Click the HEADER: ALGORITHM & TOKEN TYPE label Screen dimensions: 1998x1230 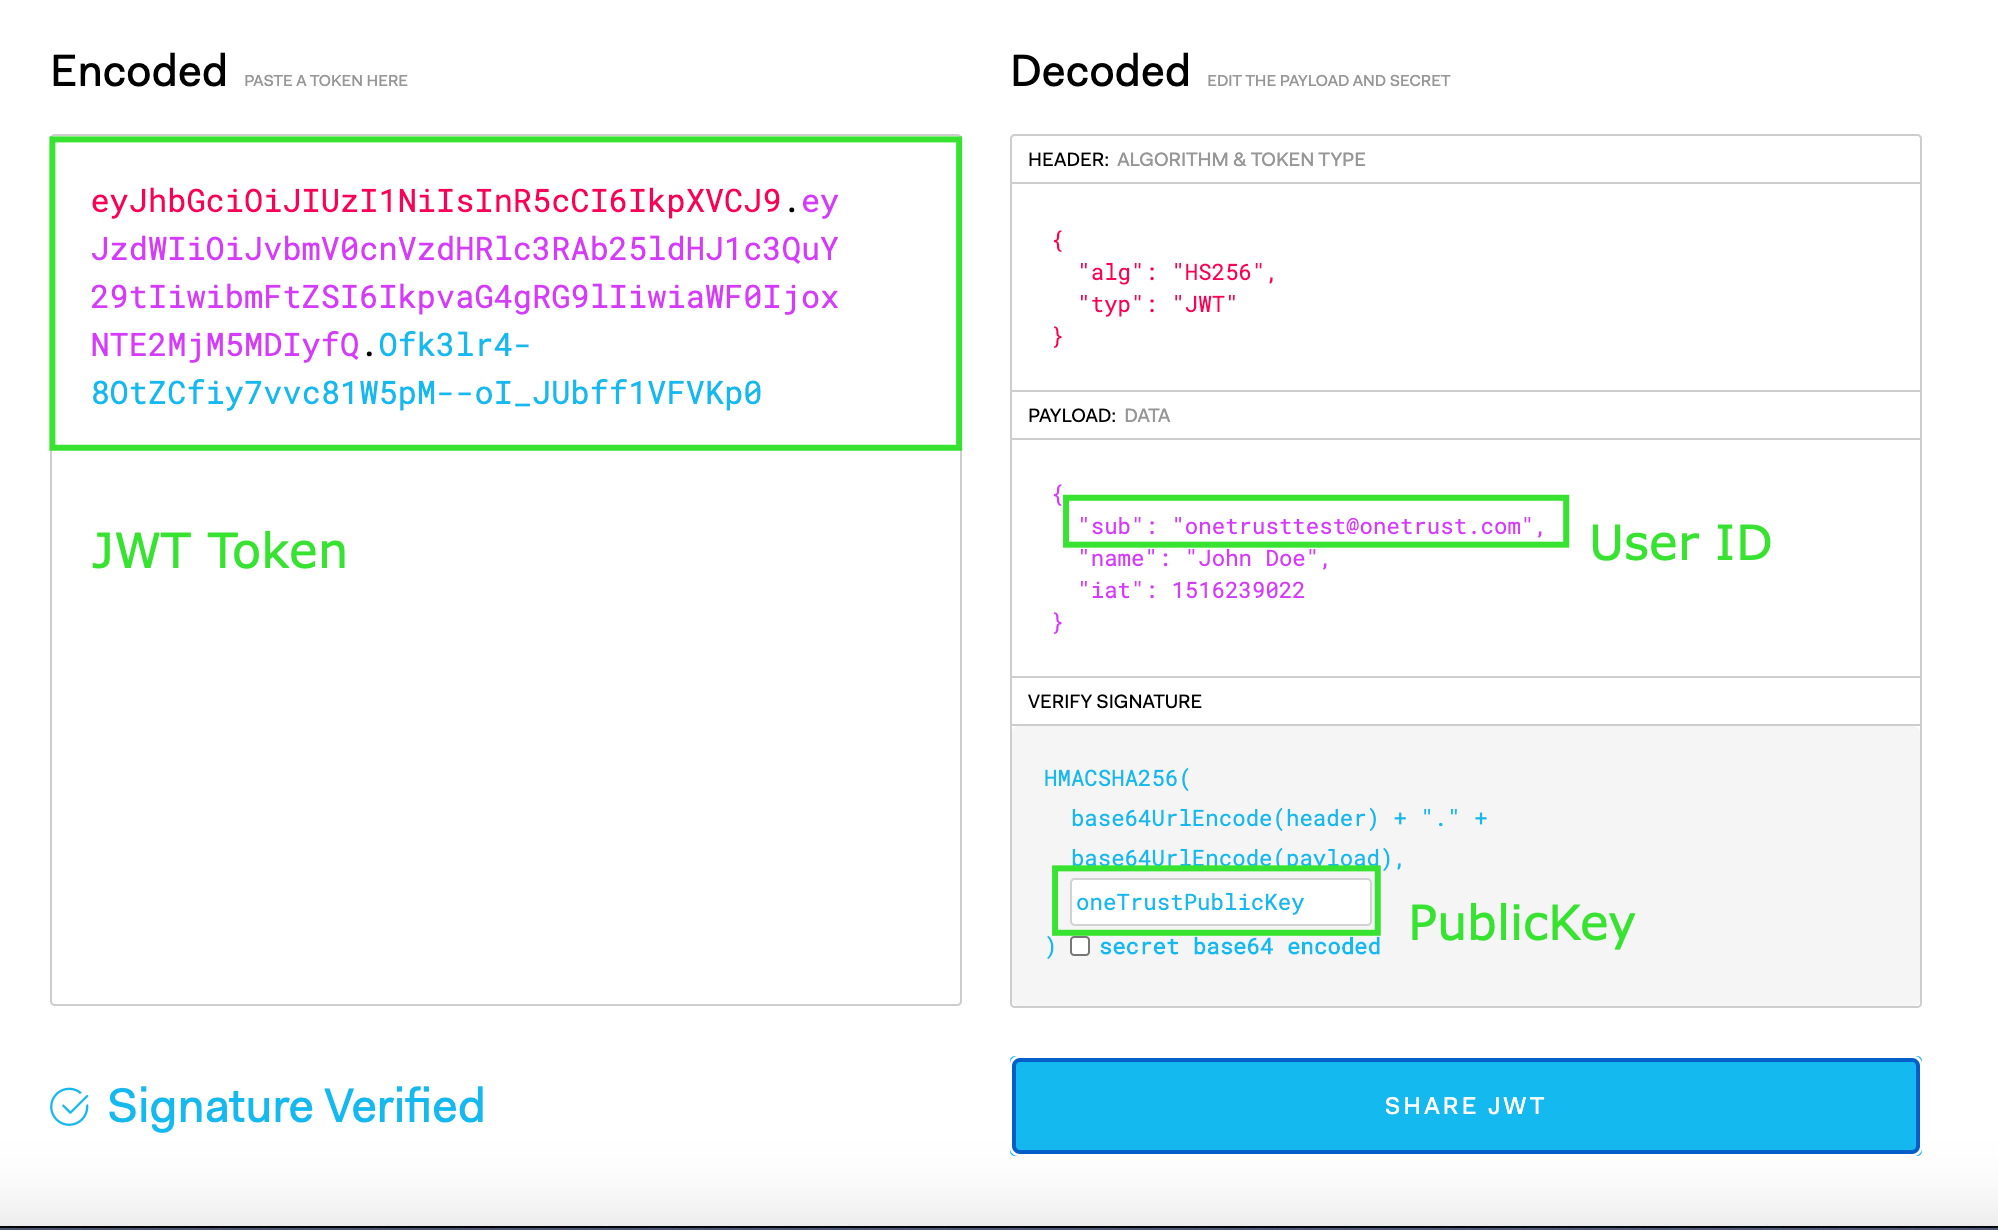[x=1196, y=159]
